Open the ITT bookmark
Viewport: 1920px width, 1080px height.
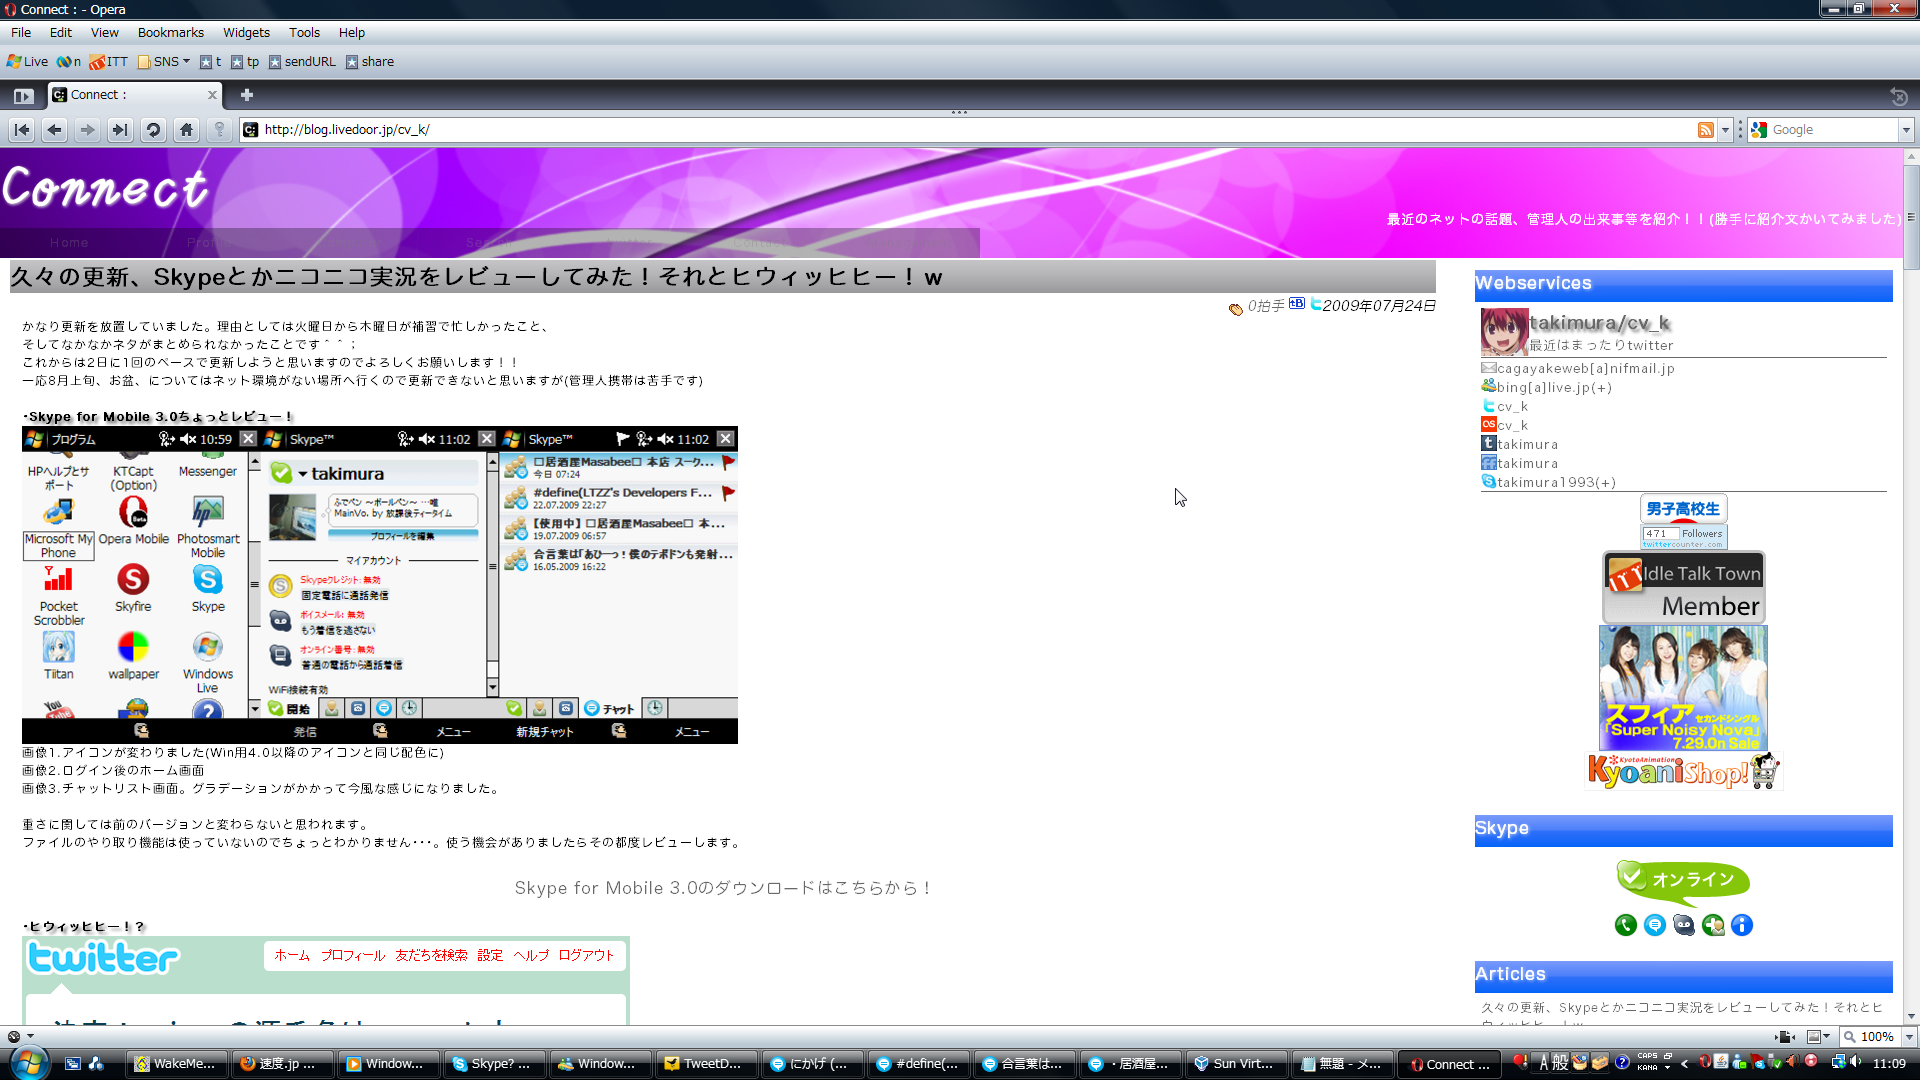109,62
